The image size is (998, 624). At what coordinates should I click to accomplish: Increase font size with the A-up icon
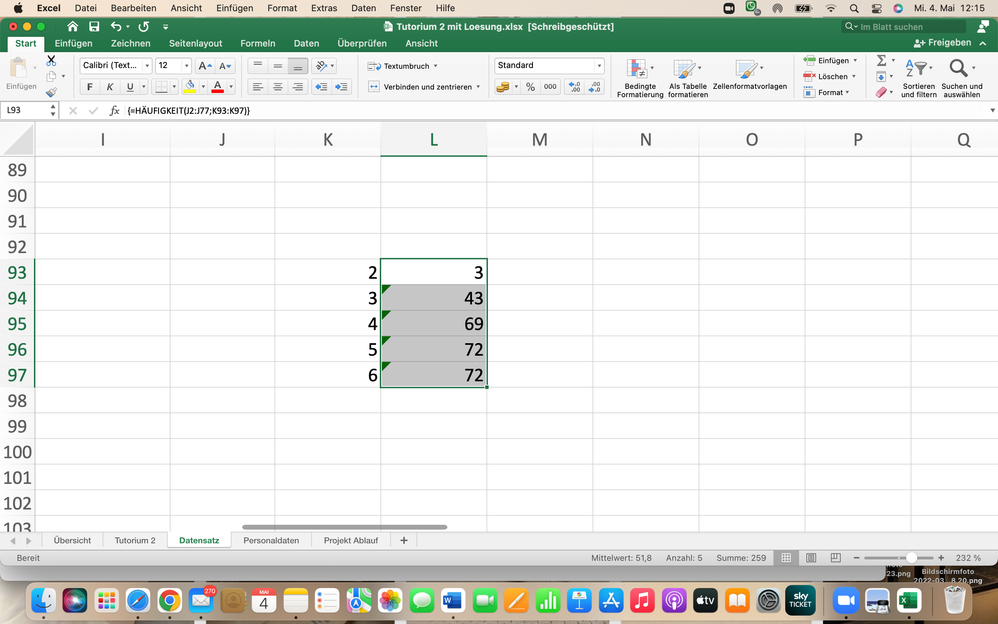pos(204,66)
